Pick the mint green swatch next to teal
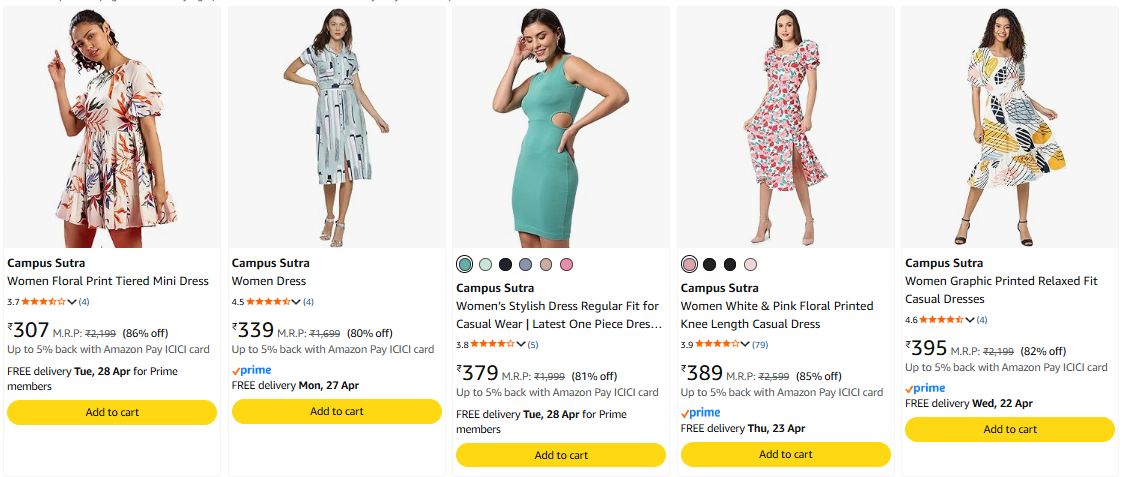This screenshot has height=477, width=1130. coord(485,264)
